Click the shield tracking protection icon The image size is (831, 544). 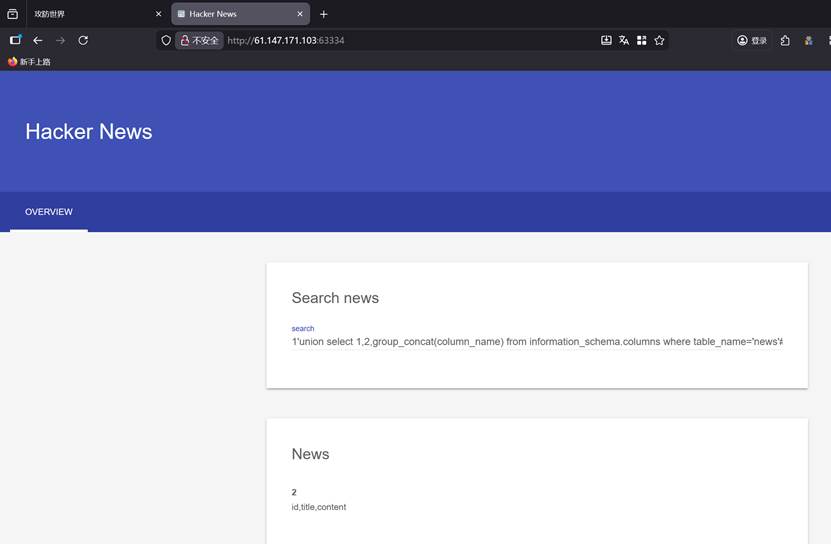166,40
